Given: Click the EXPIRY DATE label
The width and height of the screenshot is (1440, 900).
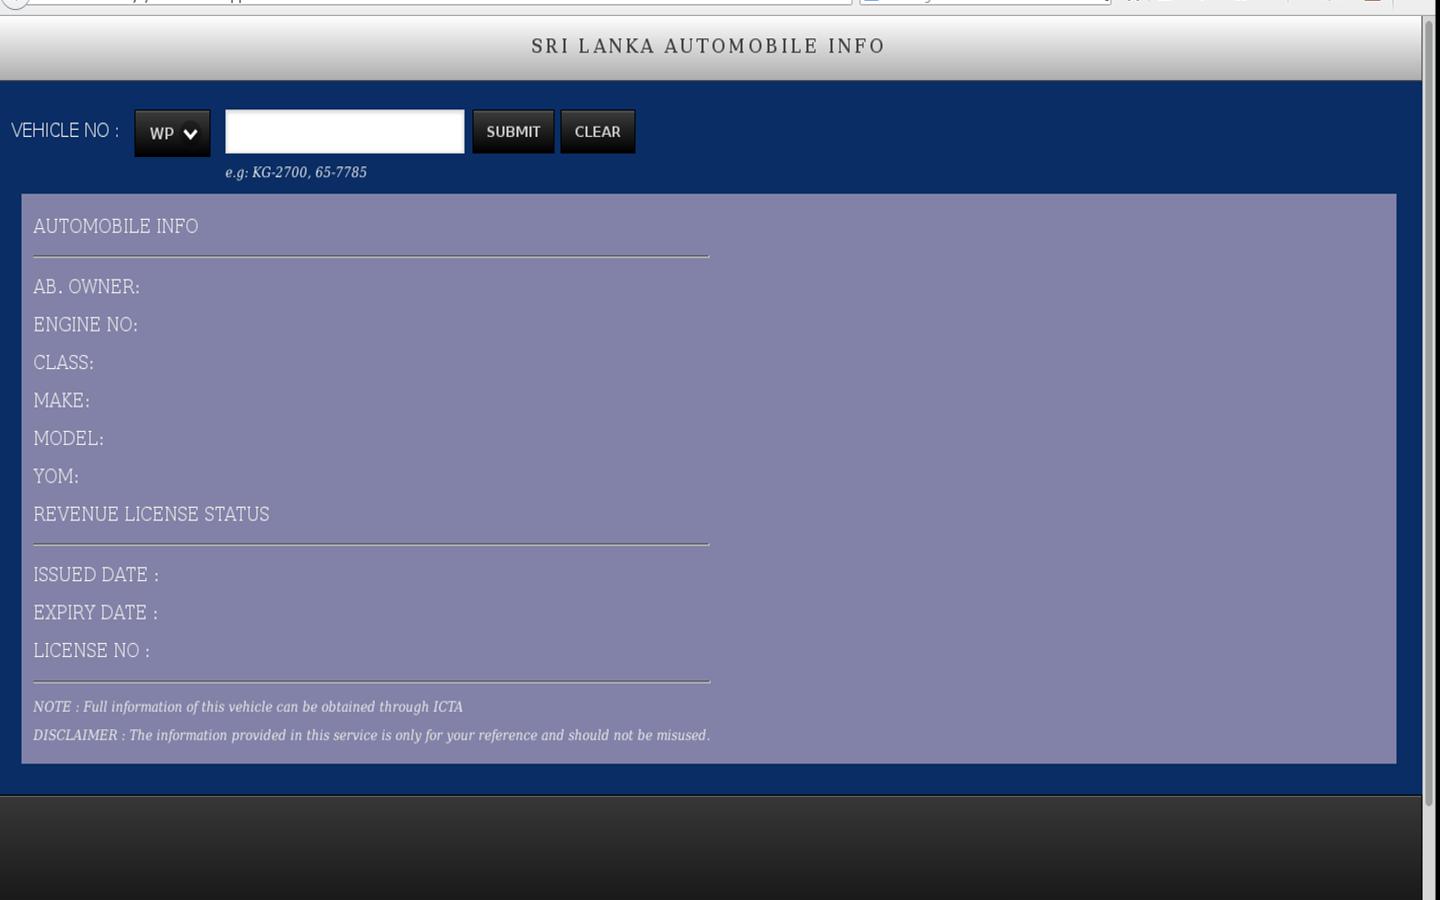Looking at the screenshot, I should point(95,613).
